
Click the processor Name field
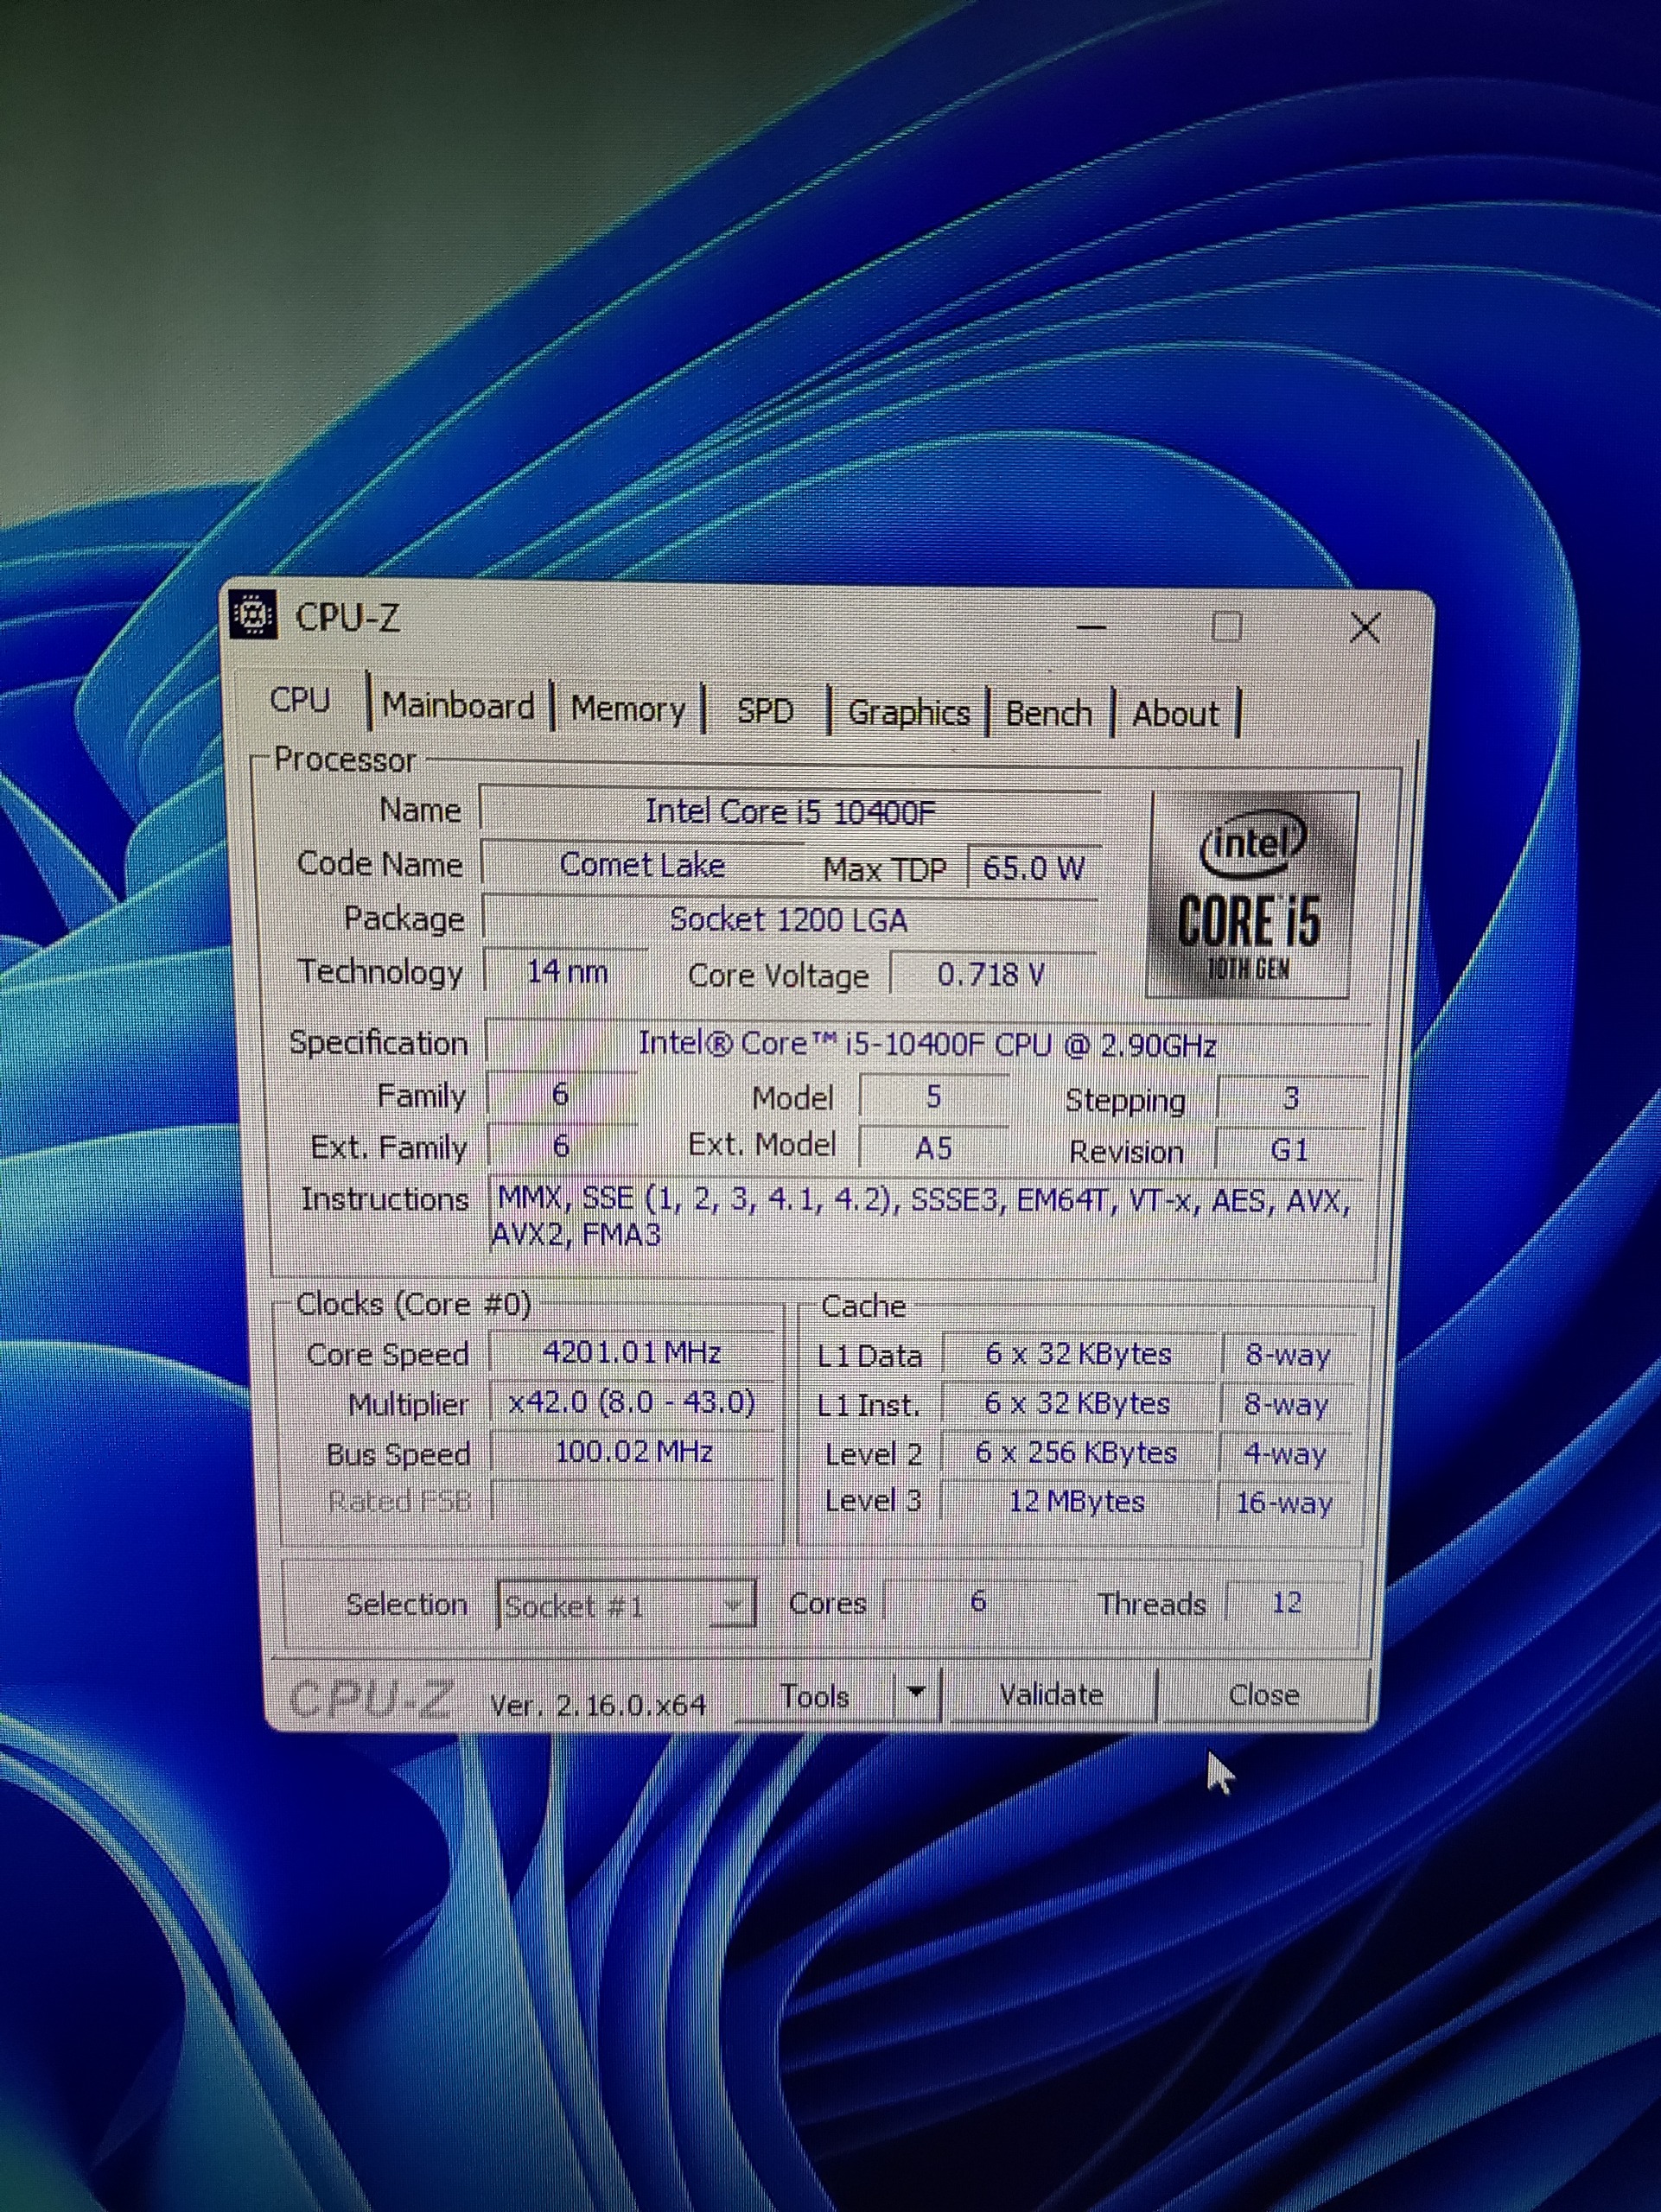tap(789, 811)
